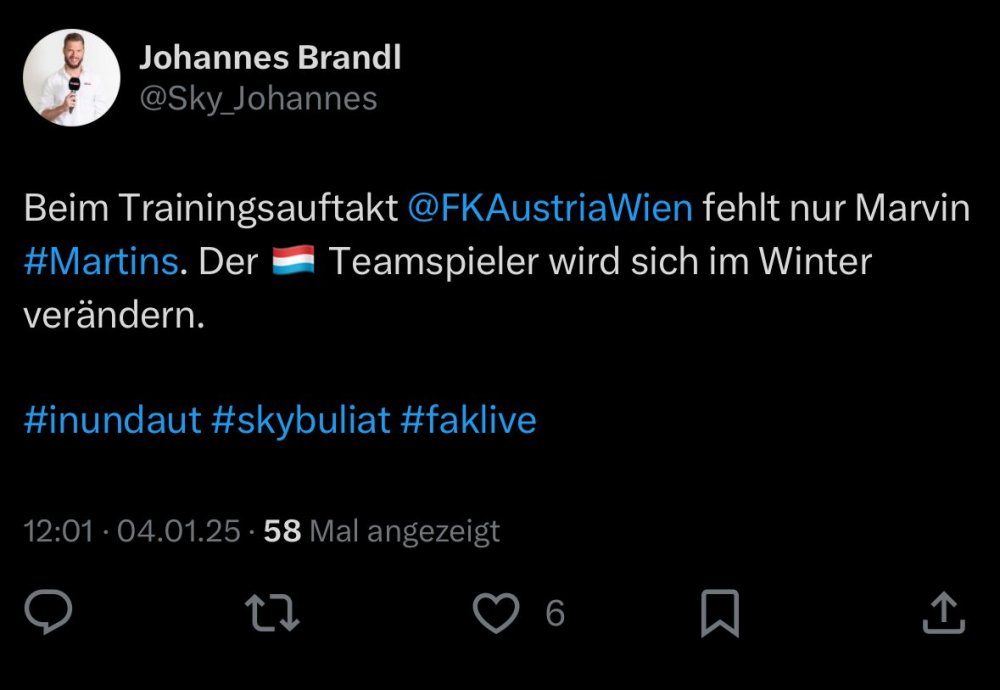
Task: Like the tweet with the heart icon
Action: [x=496, y=612]
